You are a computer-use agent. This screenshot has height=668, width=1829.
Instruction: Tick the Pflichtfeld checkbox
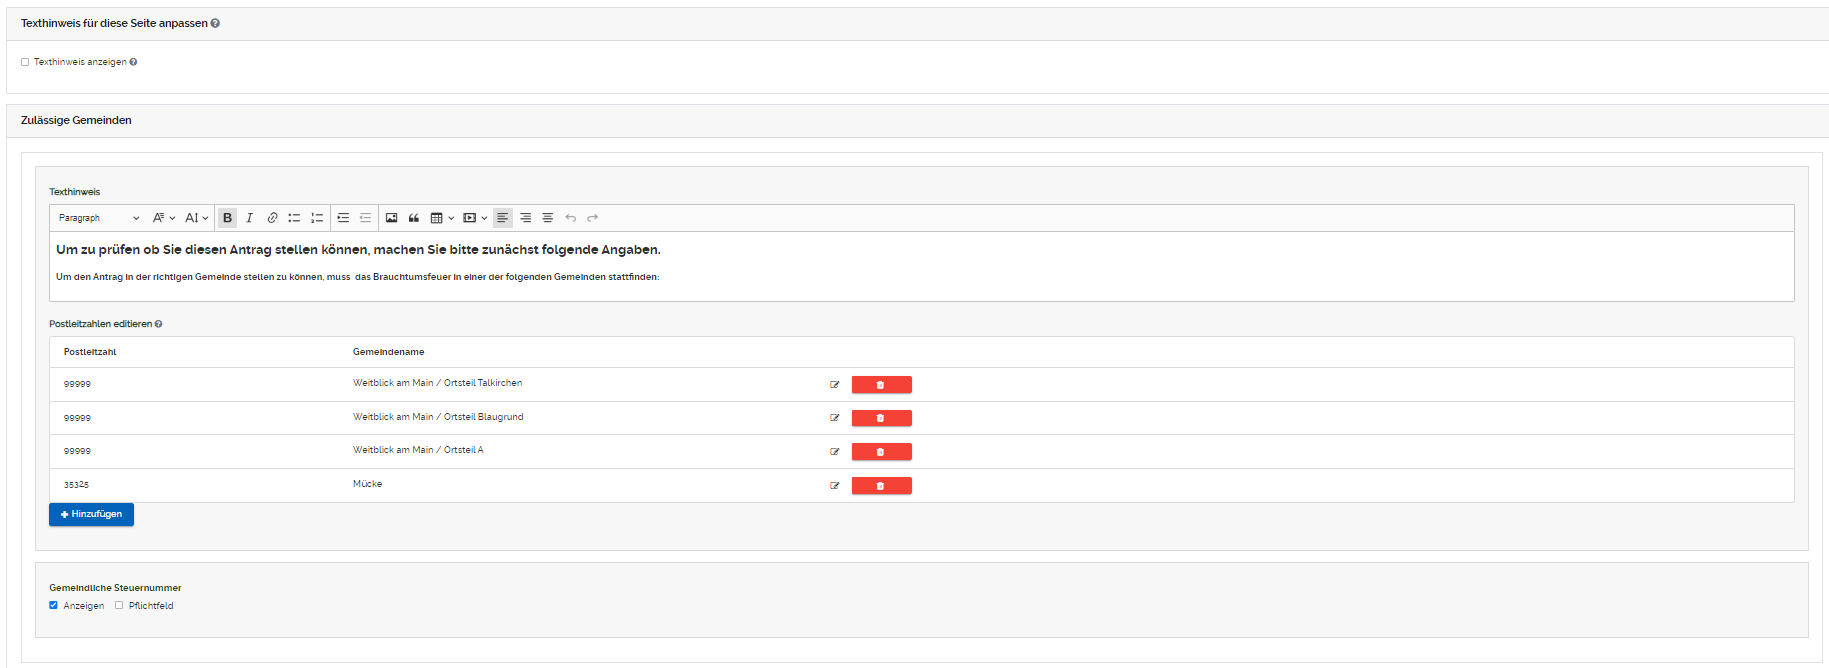119,605
